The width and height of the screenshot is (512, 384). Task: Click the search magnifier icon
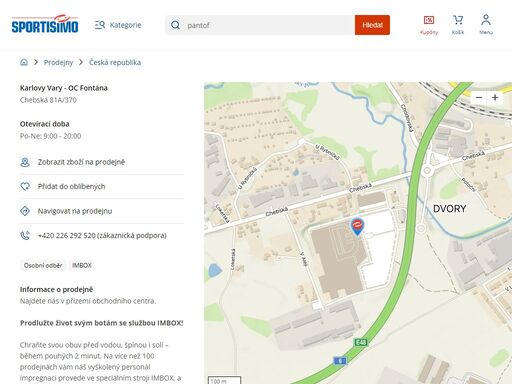(x=175, y=25)
